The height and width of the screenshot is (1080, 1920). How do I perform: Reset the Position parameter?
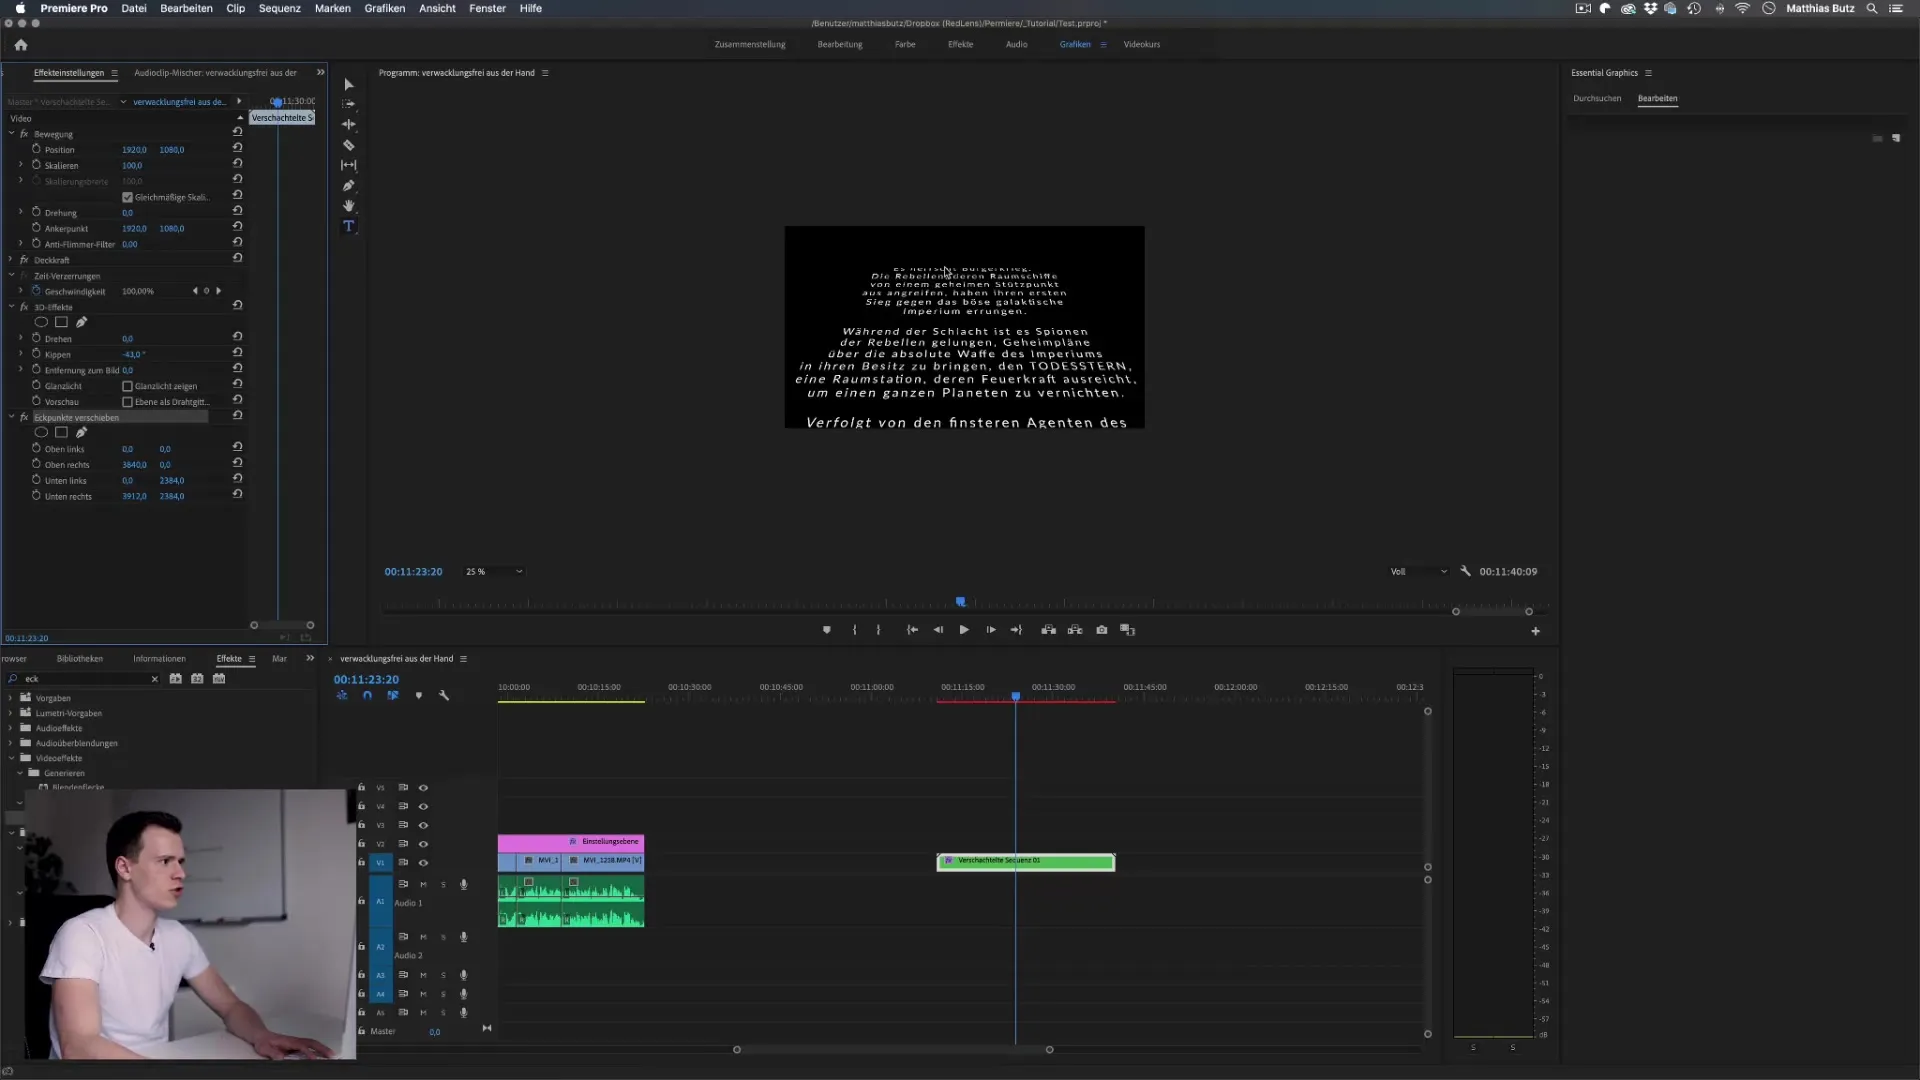pyautogui.click(x=237, y=148)
